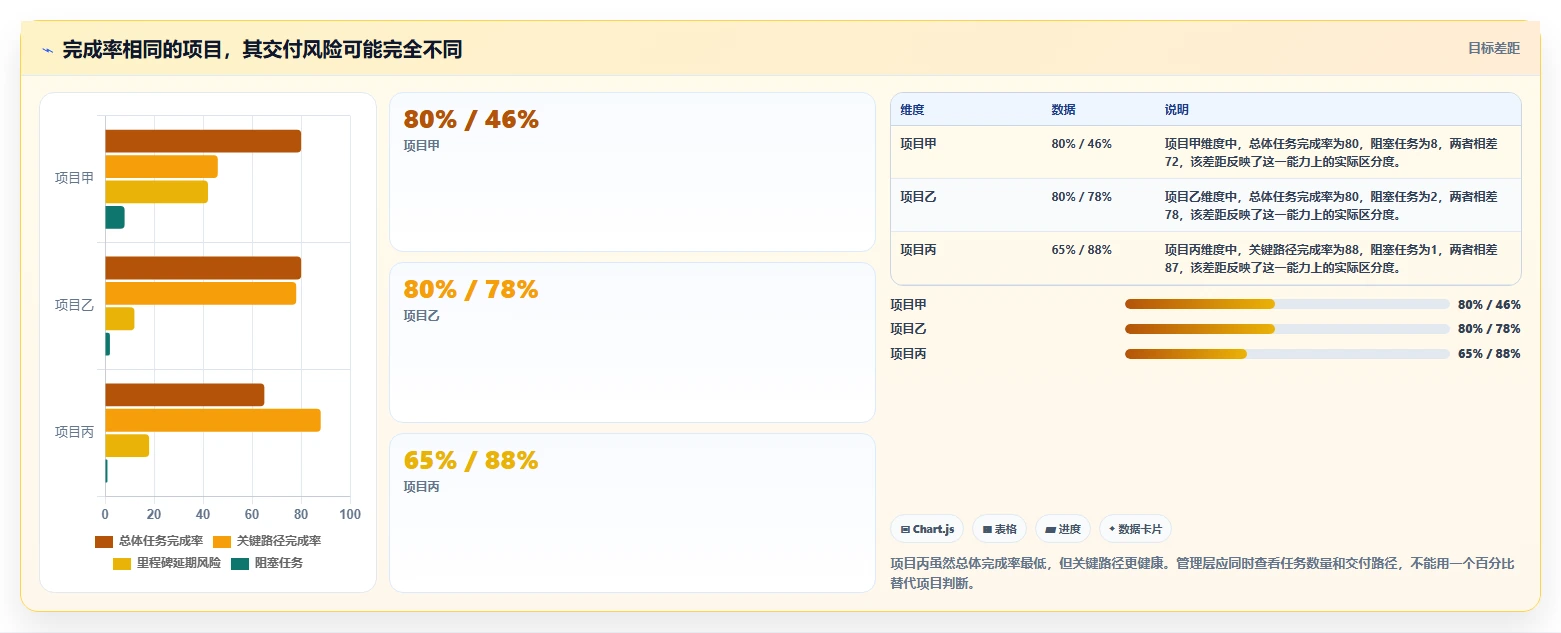This screenshot has width=1561, height=633.
Task: Click the 维度 table column header
Action: (912, 110)
